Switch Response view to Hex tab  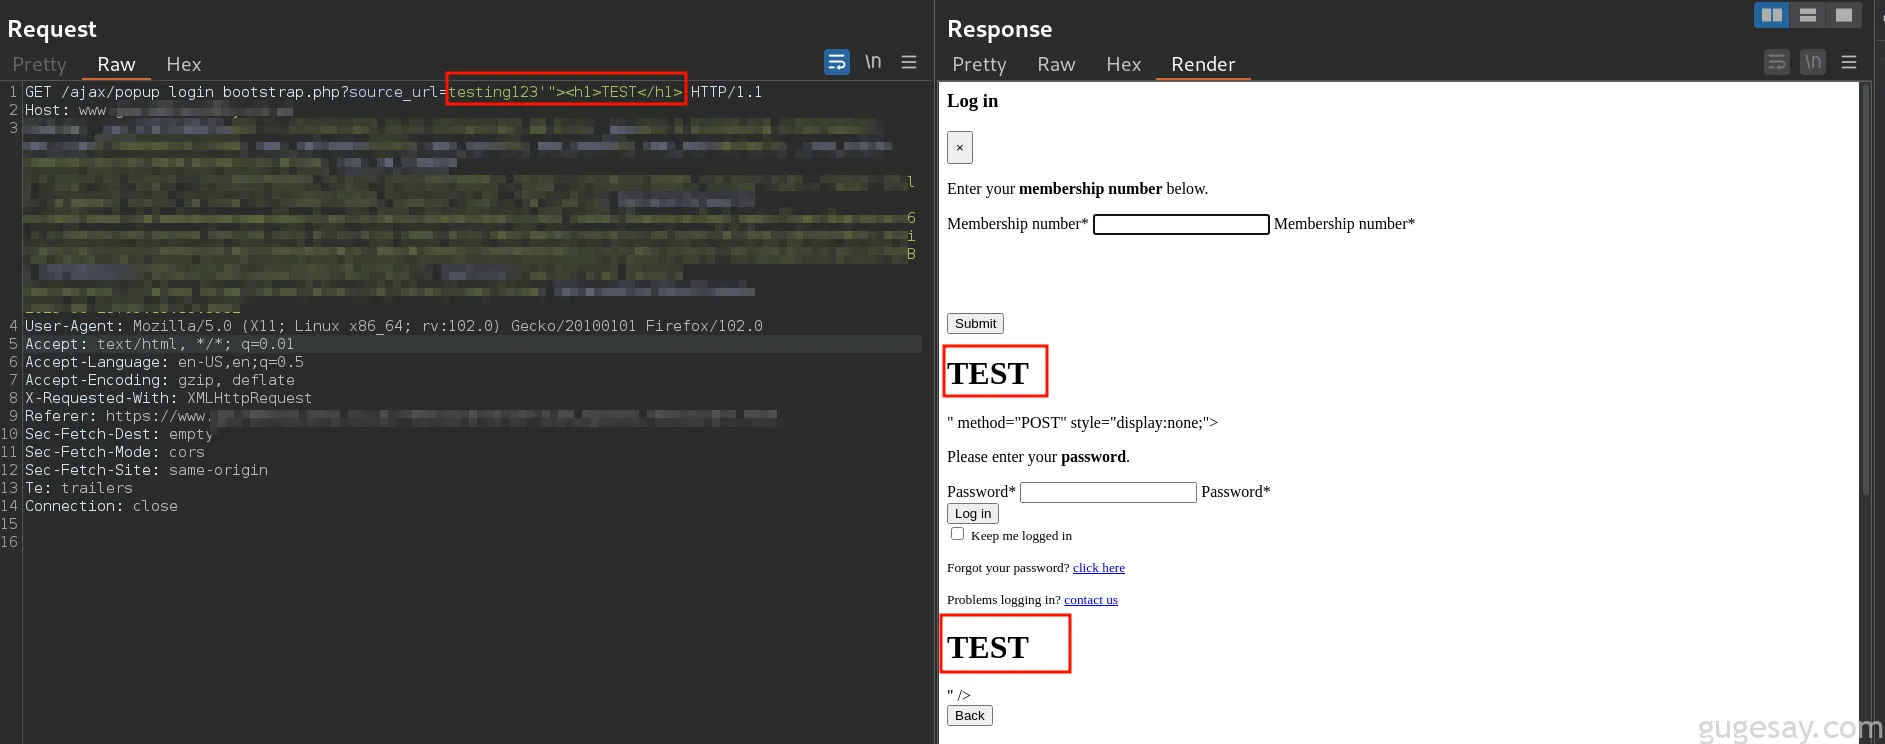point(1123,64)
